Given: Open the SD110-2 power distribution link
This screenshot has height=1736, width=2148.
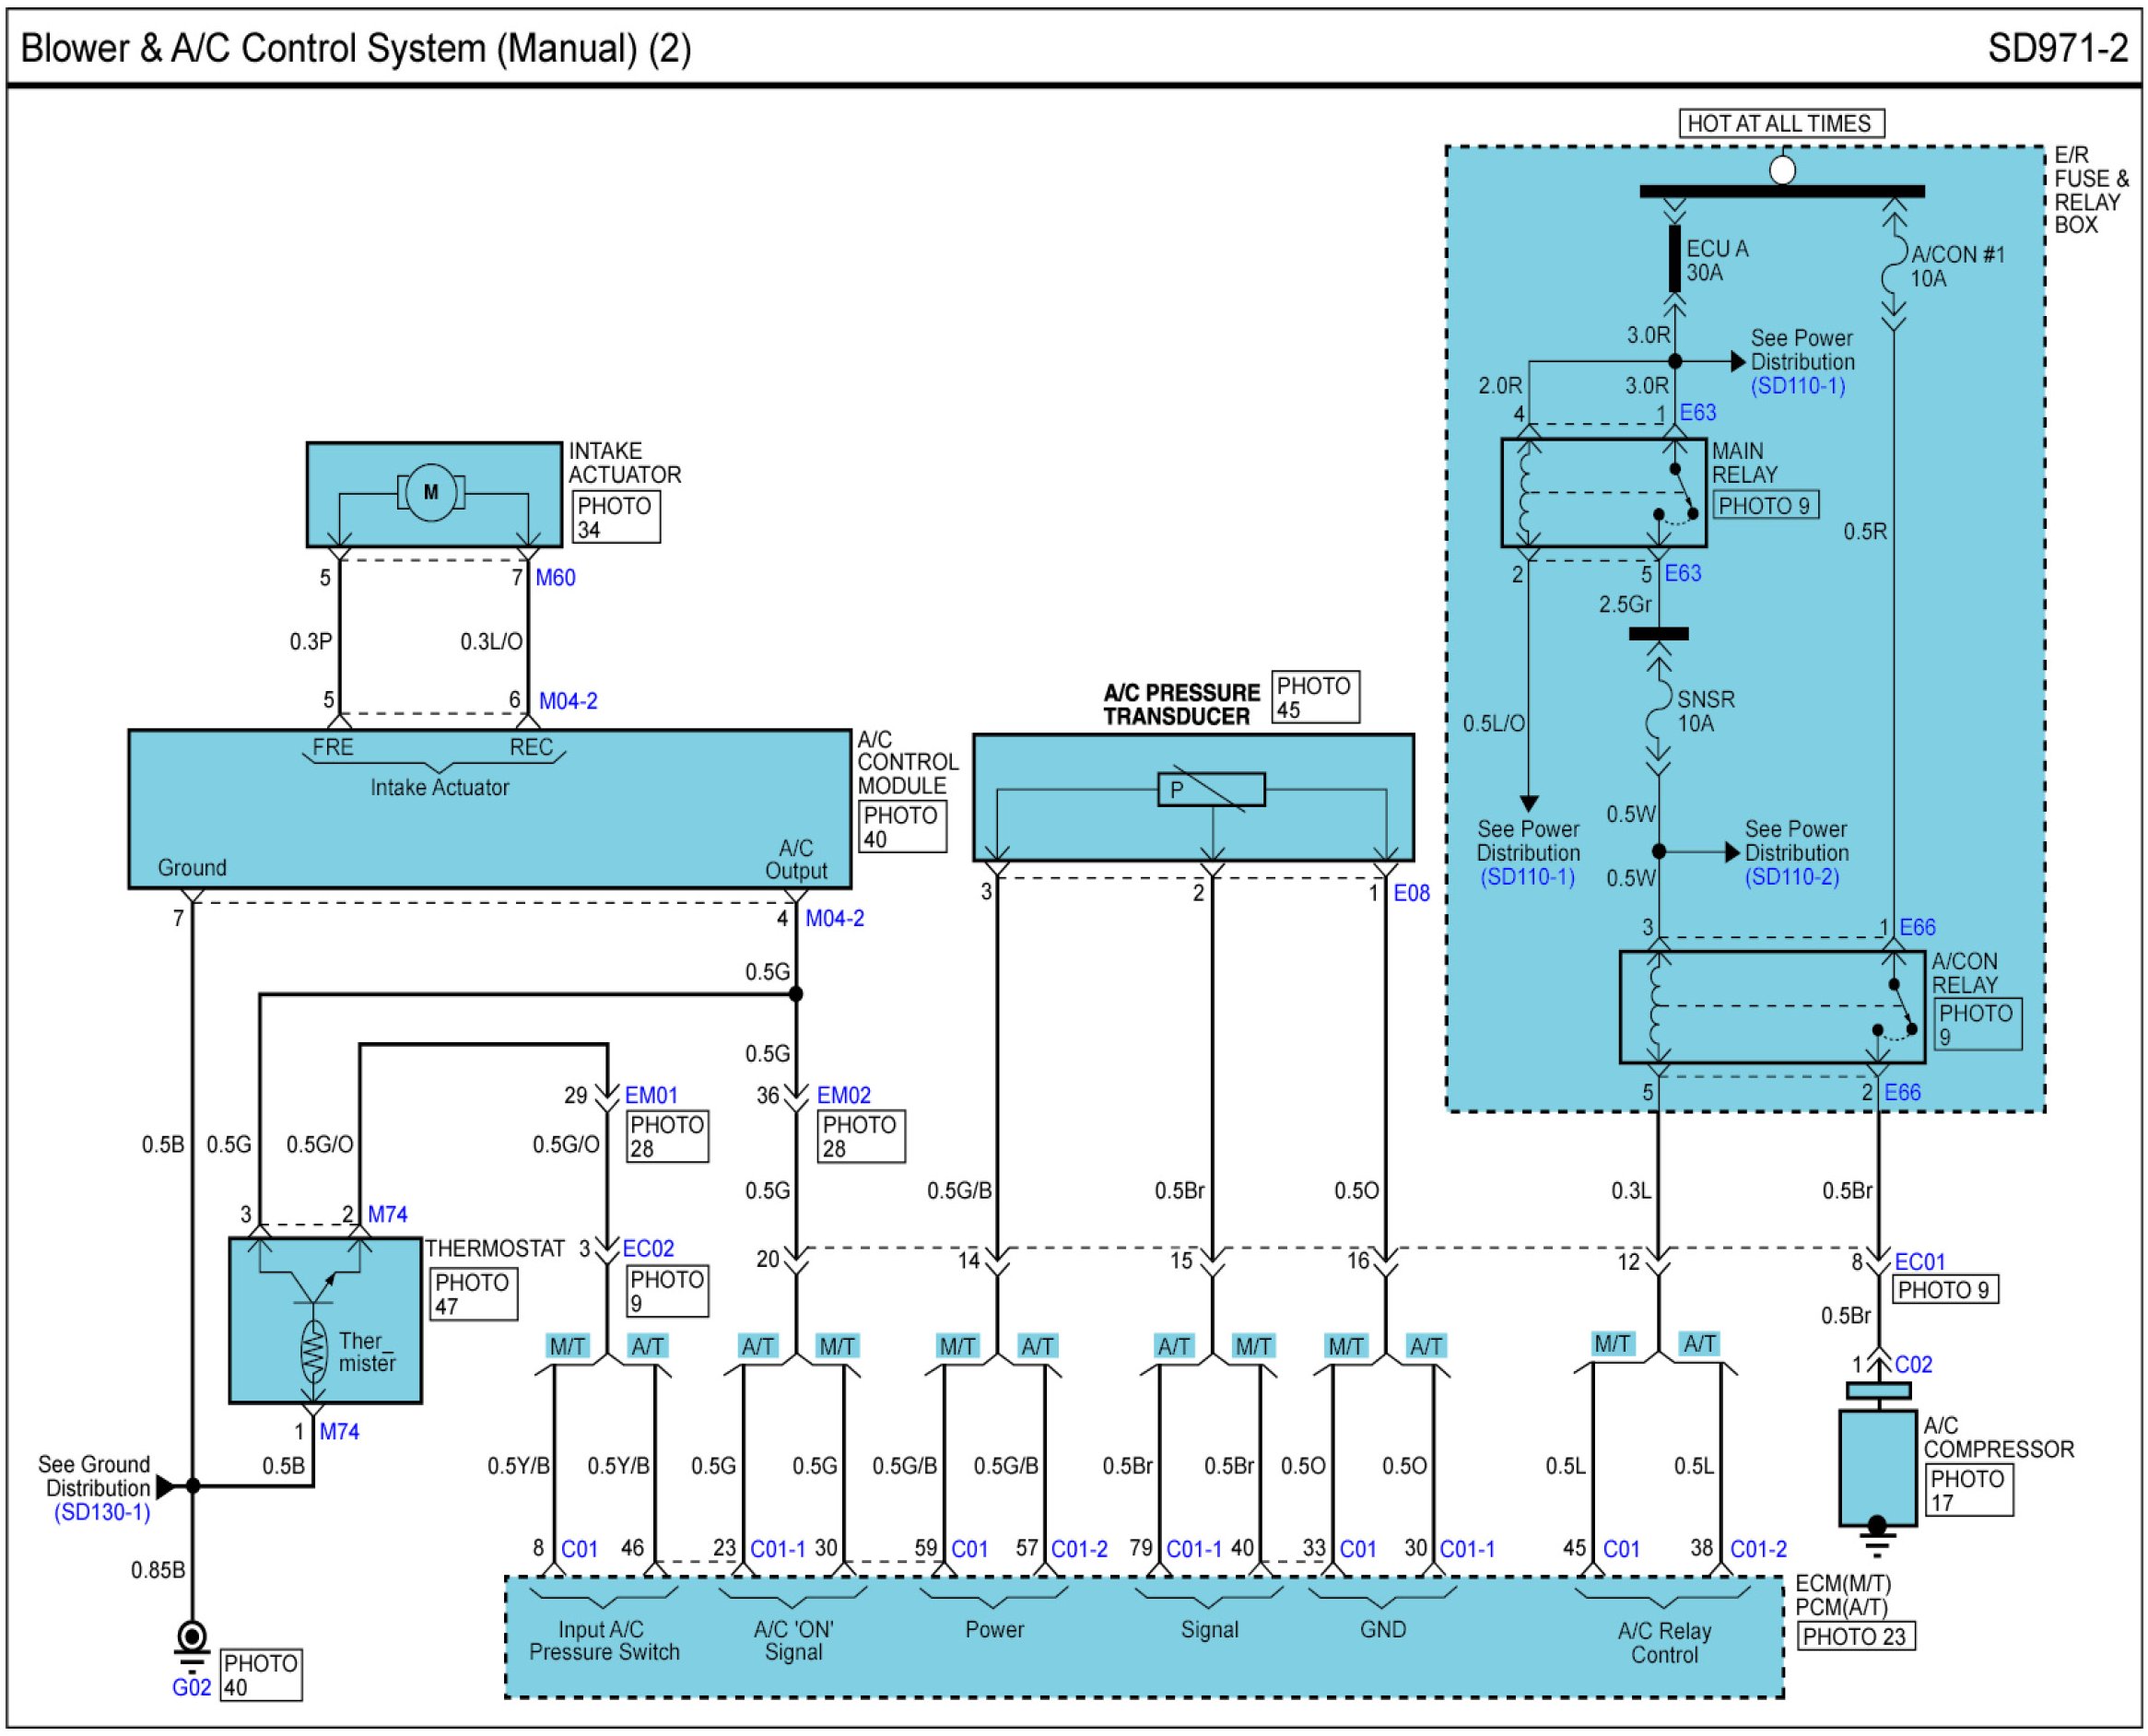Looking at the screenshot, I should 1791,877.
